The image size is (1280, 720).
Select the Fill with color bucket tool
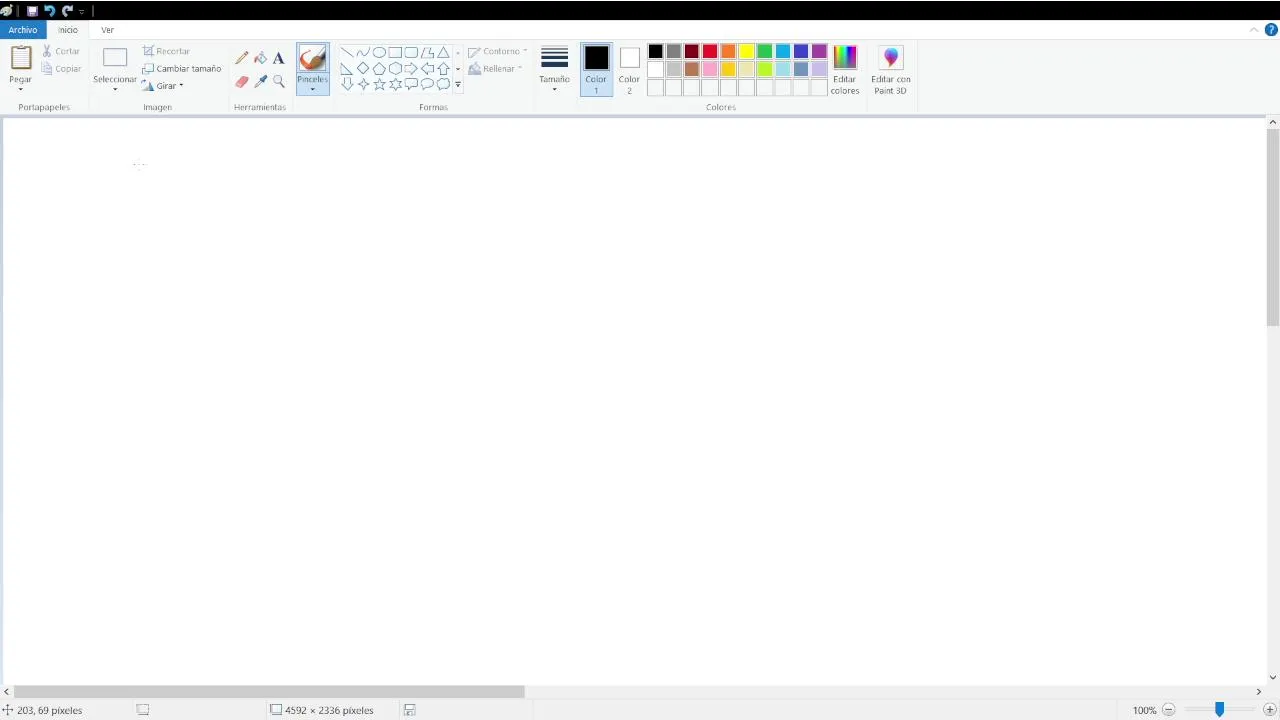(260, 58)
